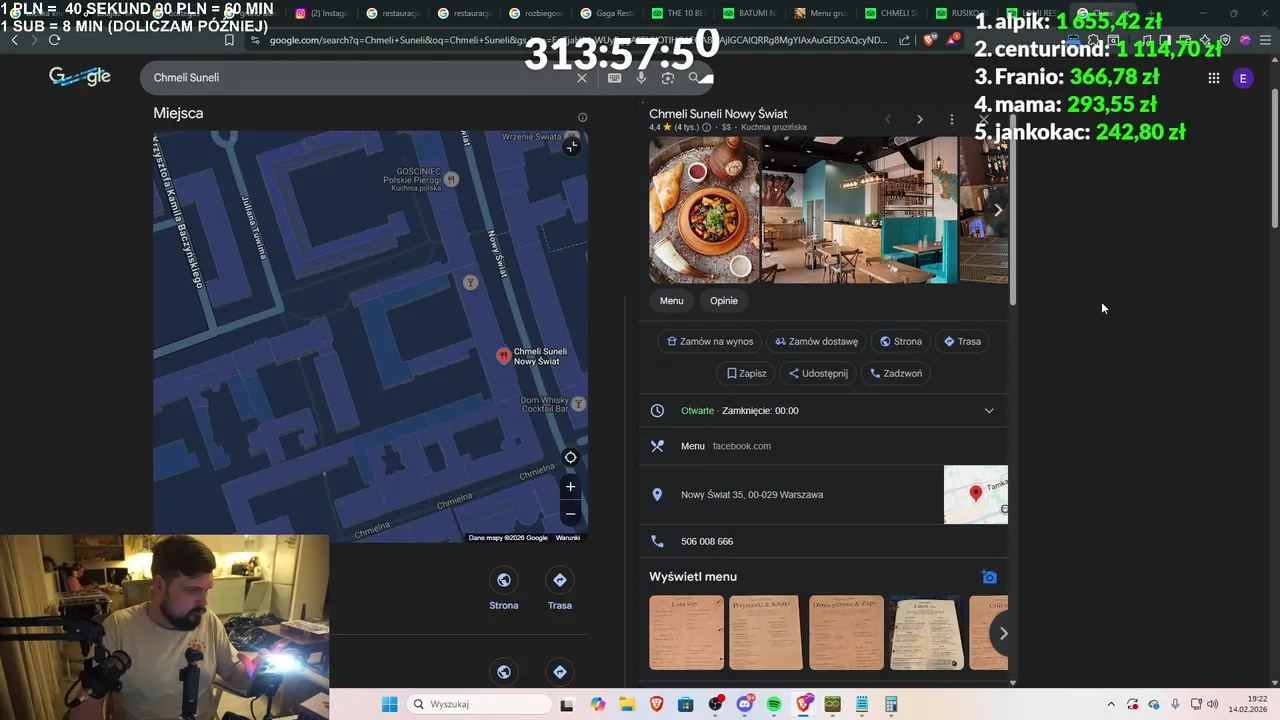Screen dimensions: 1280x720
Task: Share the place with Udostępnij
Action: pos(818,373)
